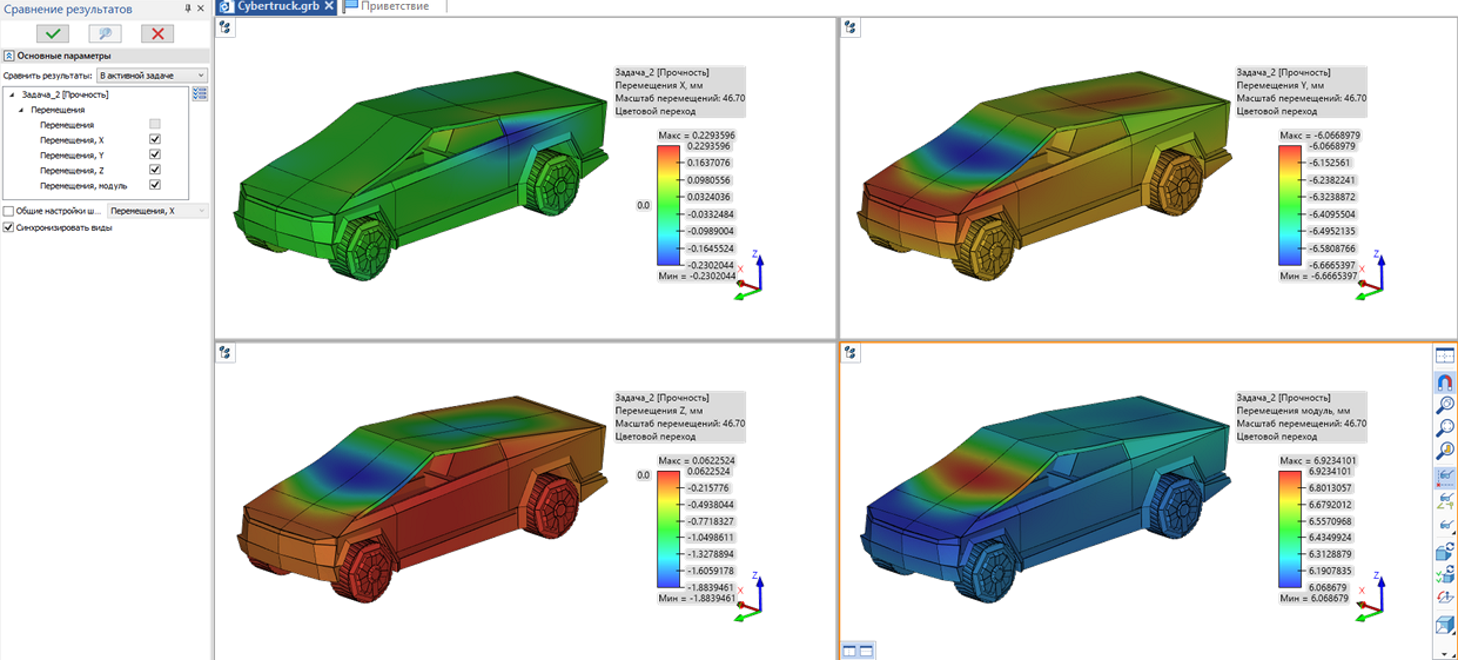Click the select-all checklist icon beside the tree
This screenshot has height=660, width=1458.
click(x=199, y=94)
